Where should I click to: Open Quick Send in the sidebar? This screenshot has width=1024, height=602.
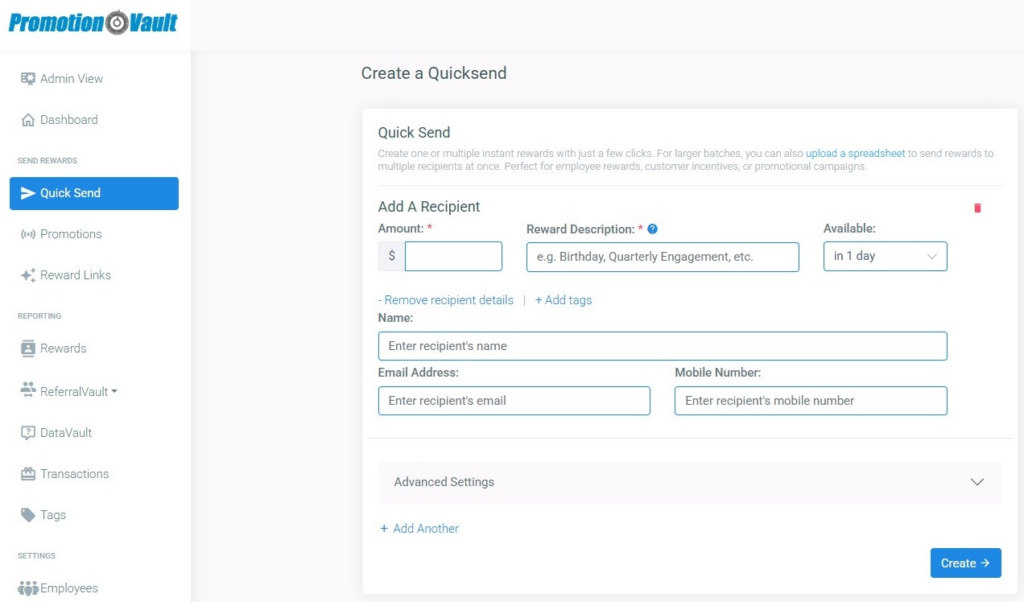click(94, 193)
